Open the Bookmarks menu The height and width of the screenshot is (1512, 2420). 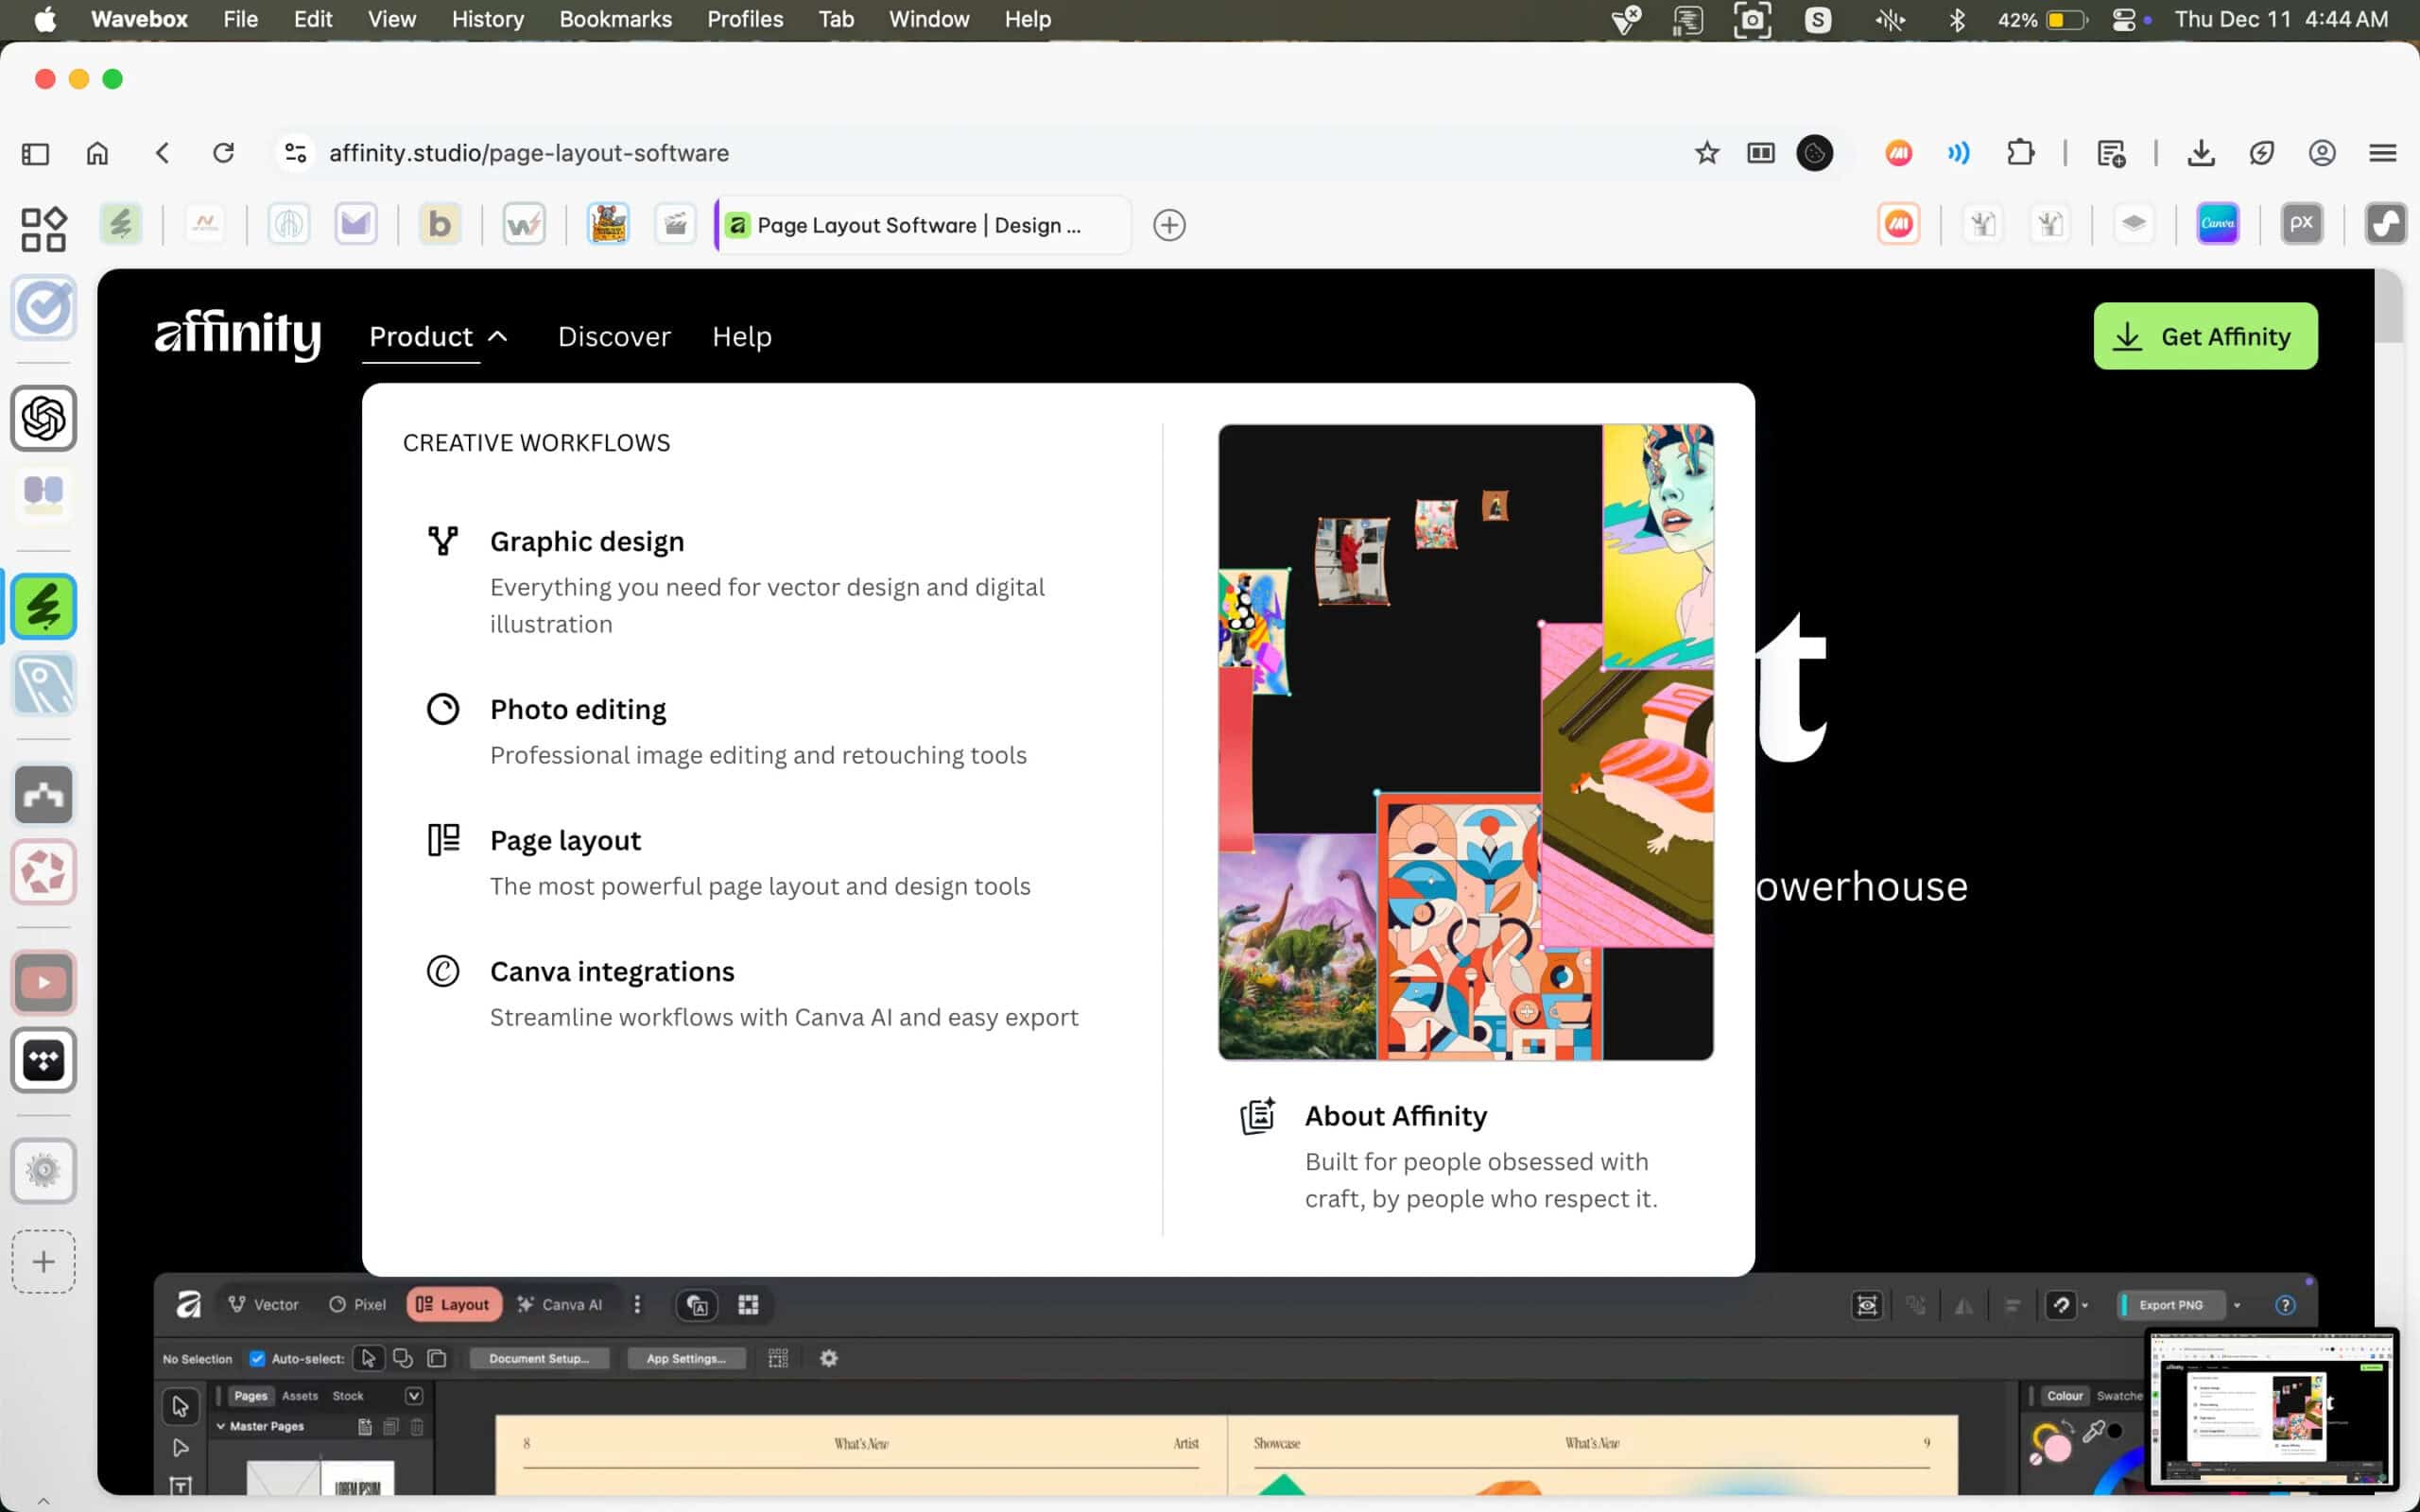pos(615,19)
